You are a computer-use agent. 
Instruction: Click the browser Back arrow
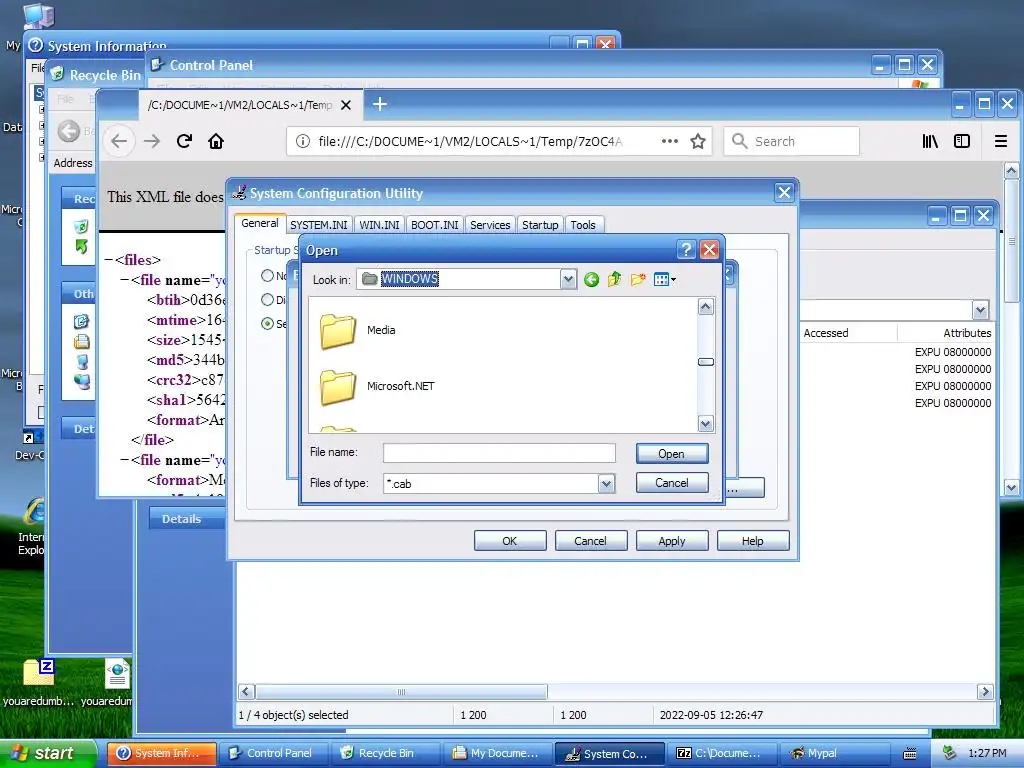tap(119, 141)
